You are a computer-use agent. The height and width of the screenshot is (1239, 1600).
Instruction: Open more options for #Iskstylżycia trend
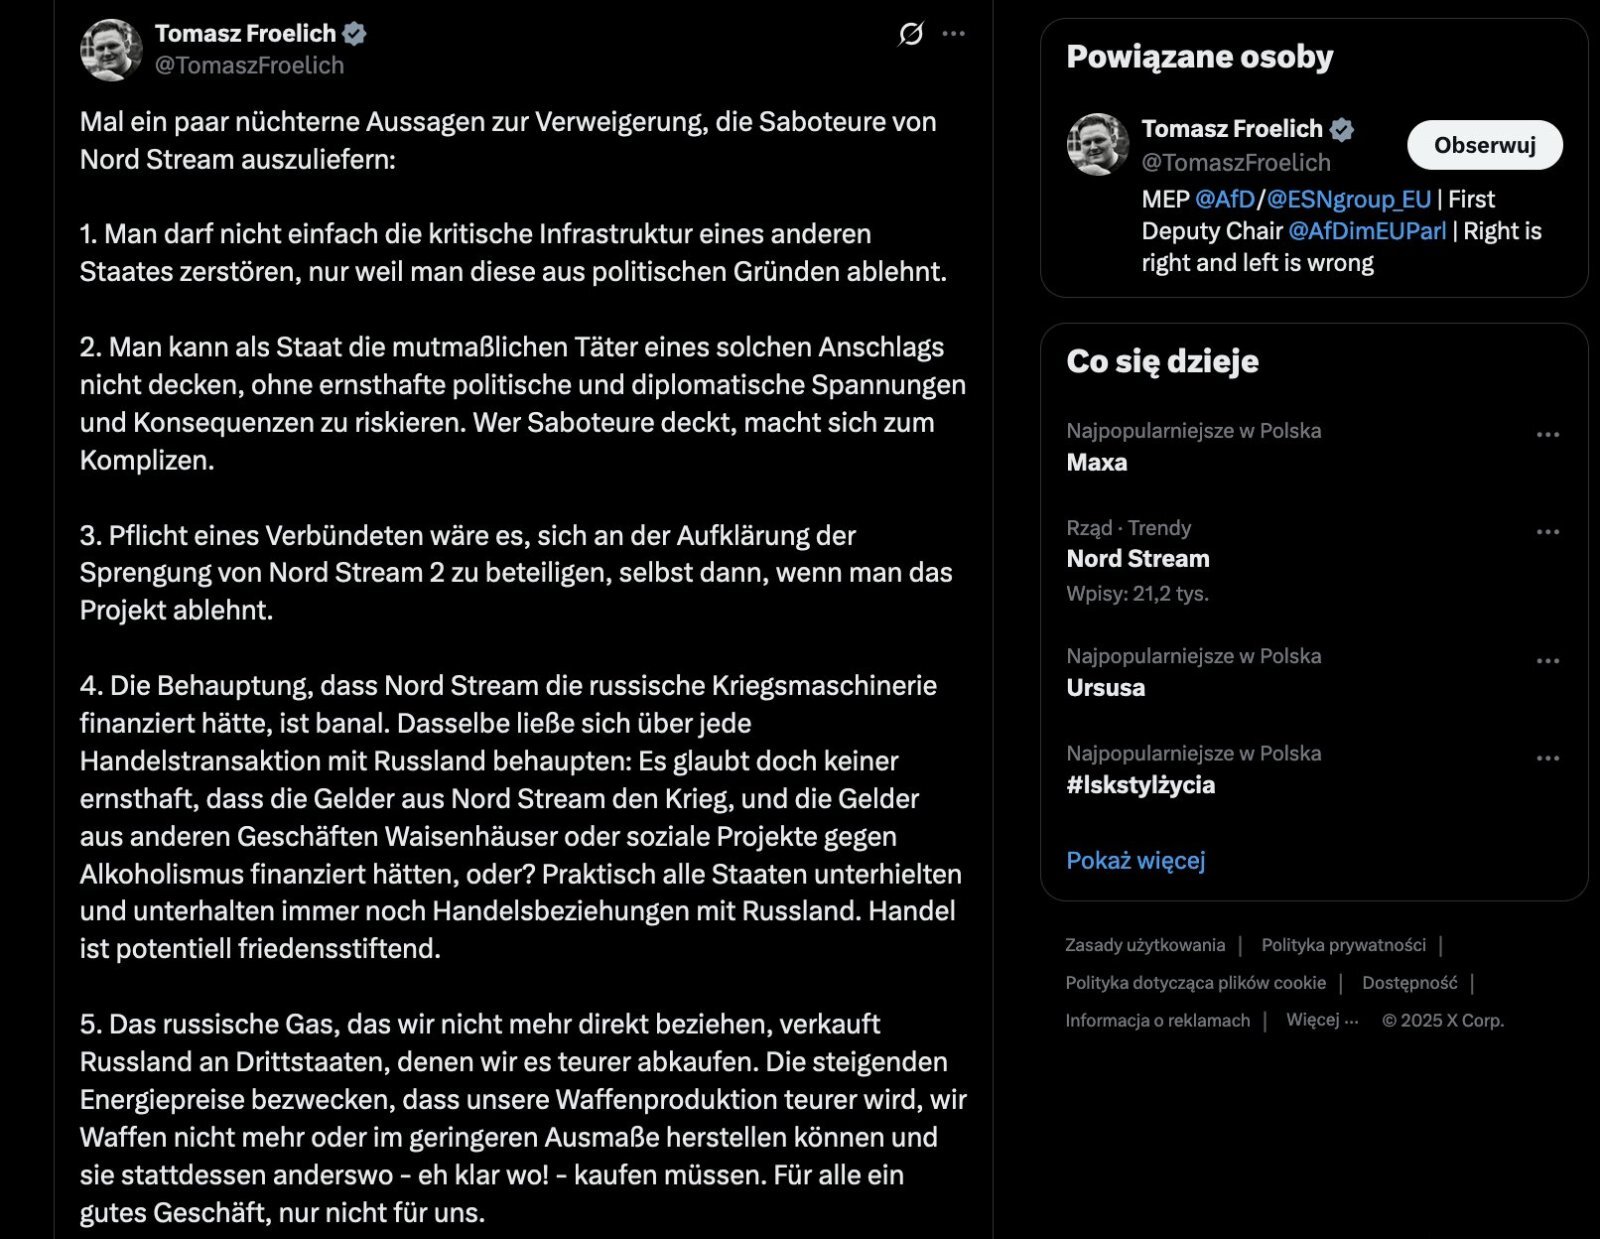[1547, 758]
